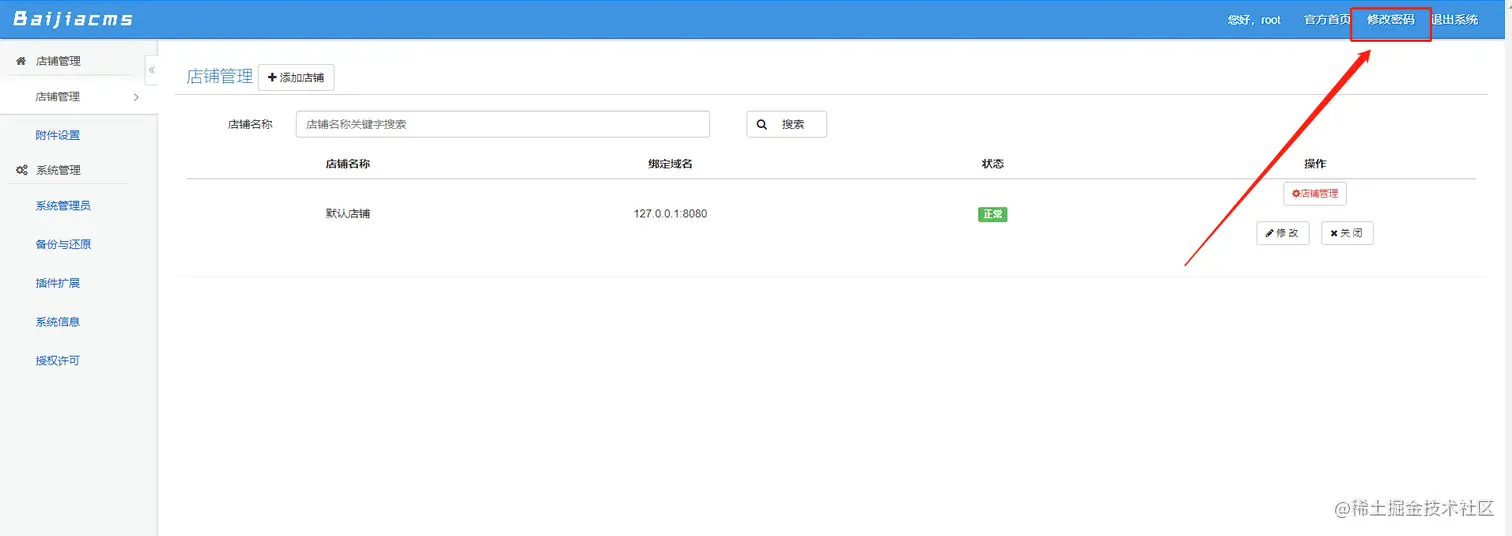This screenshot has height=536, width=1512.
Task: Expand the 店铺管理 submenu chevron
Action: point(136,97)
